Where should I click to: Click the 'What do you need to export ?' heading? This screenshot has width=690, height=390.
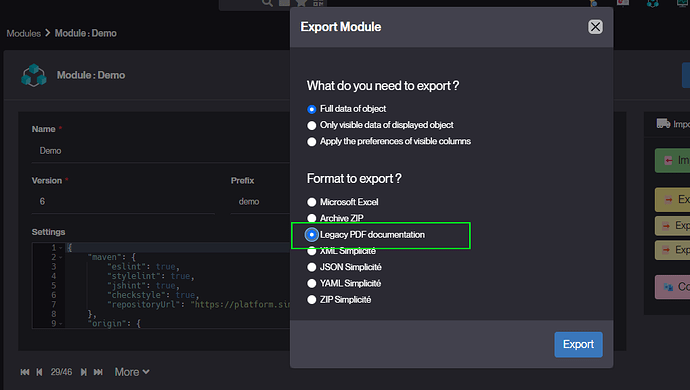click(383, 85)
